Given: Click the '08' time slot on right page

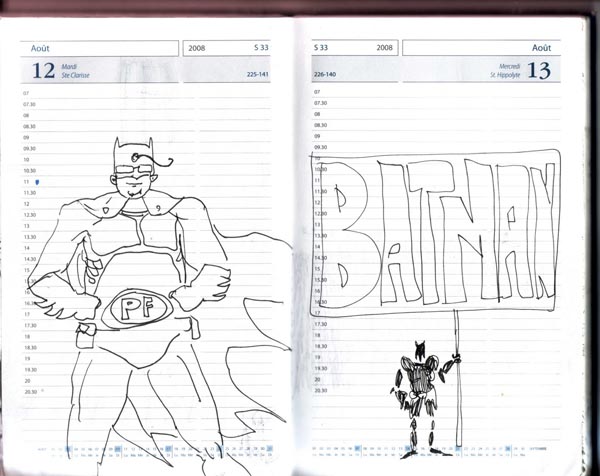Looking at the screenshot, I should tap(317, 114).
